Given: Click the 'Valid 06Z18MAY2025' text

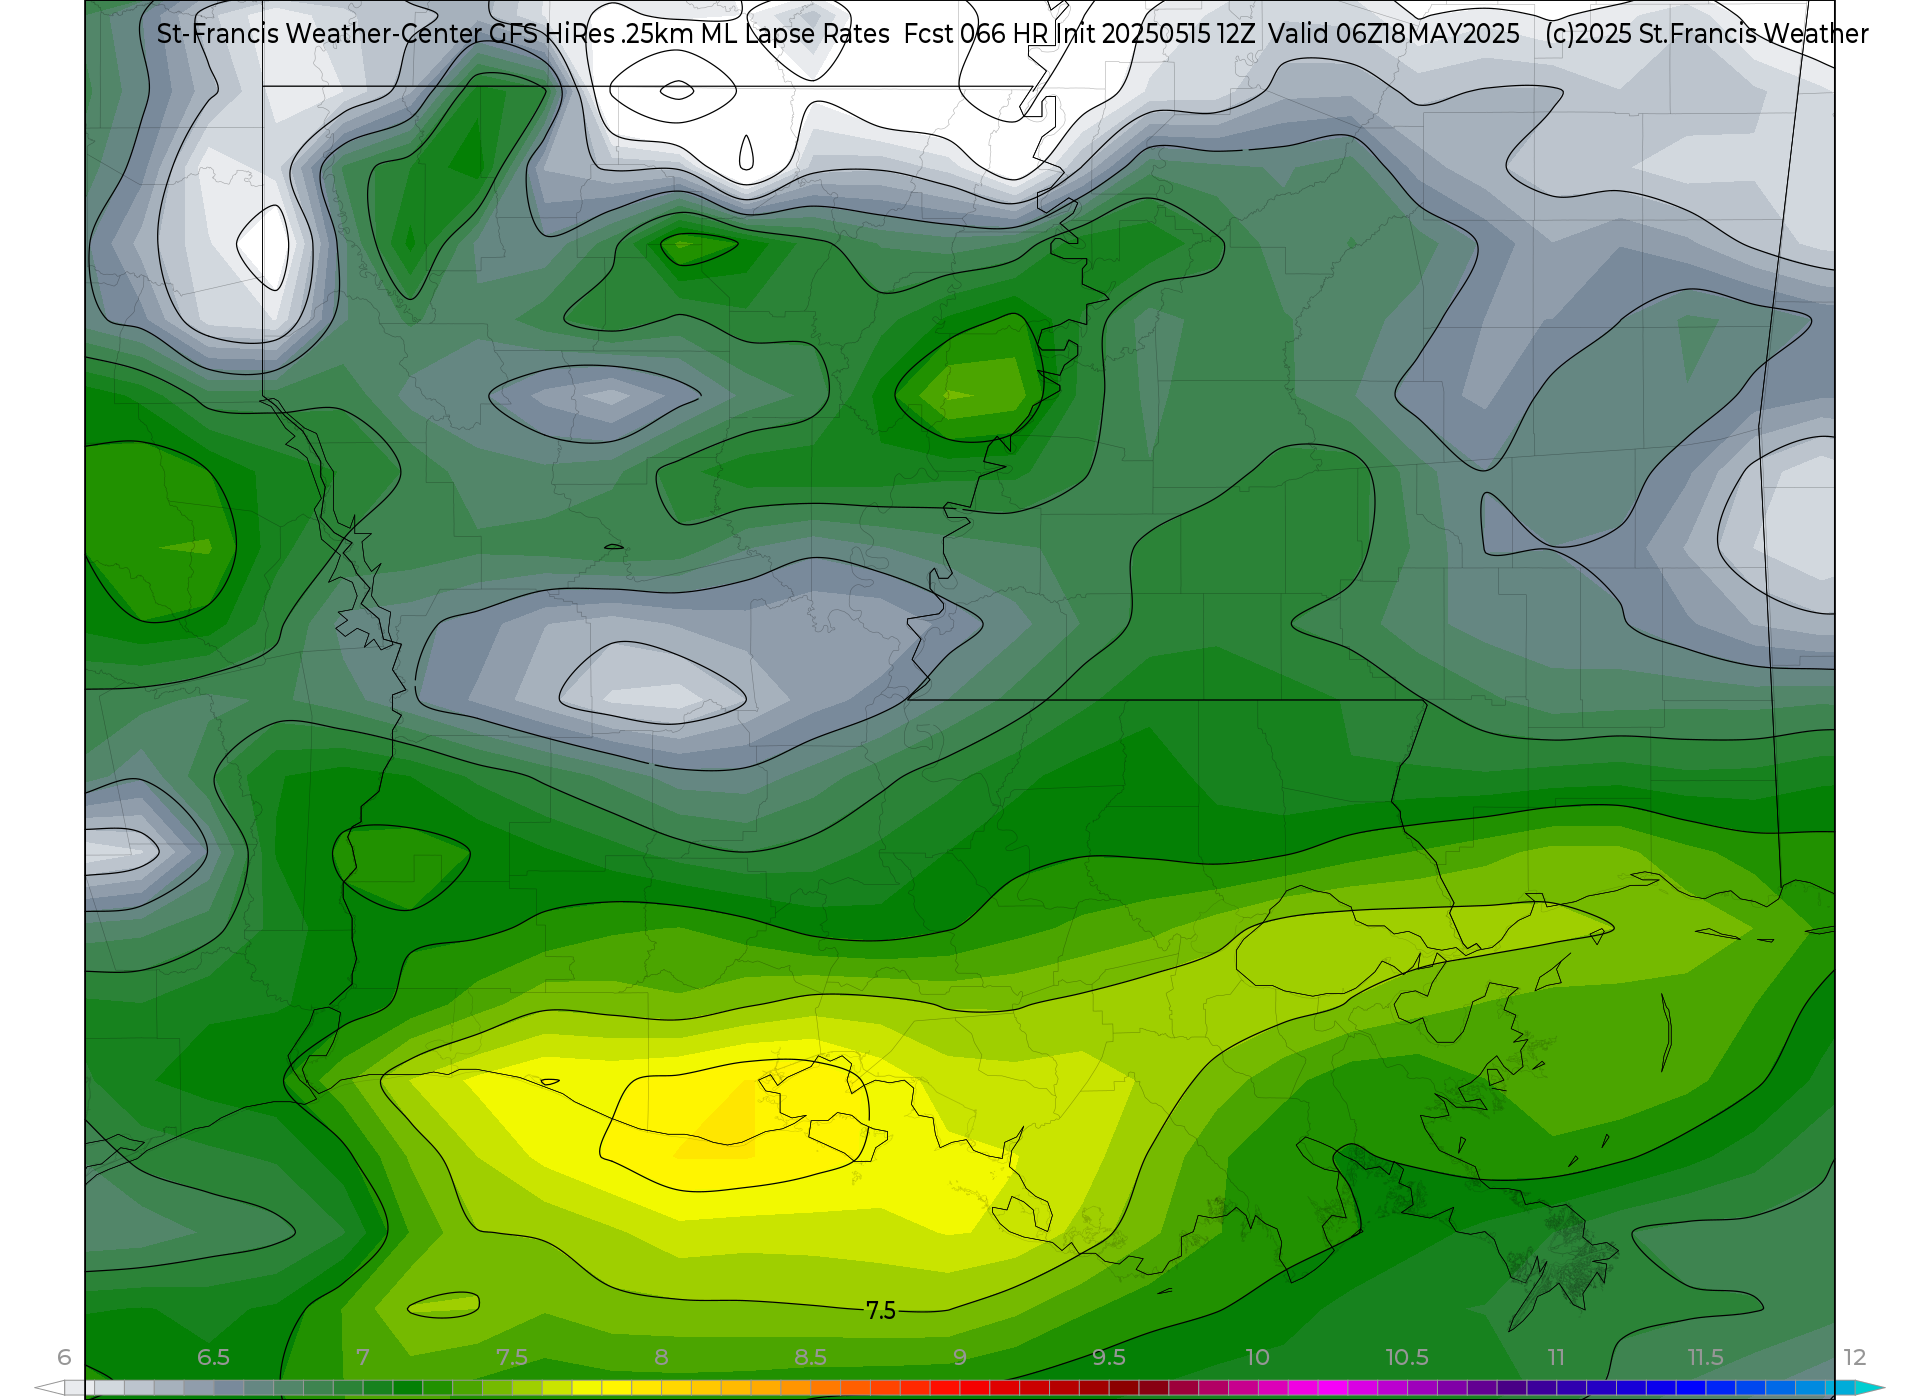Looking at the screenshot, I should click(1394, 34).
